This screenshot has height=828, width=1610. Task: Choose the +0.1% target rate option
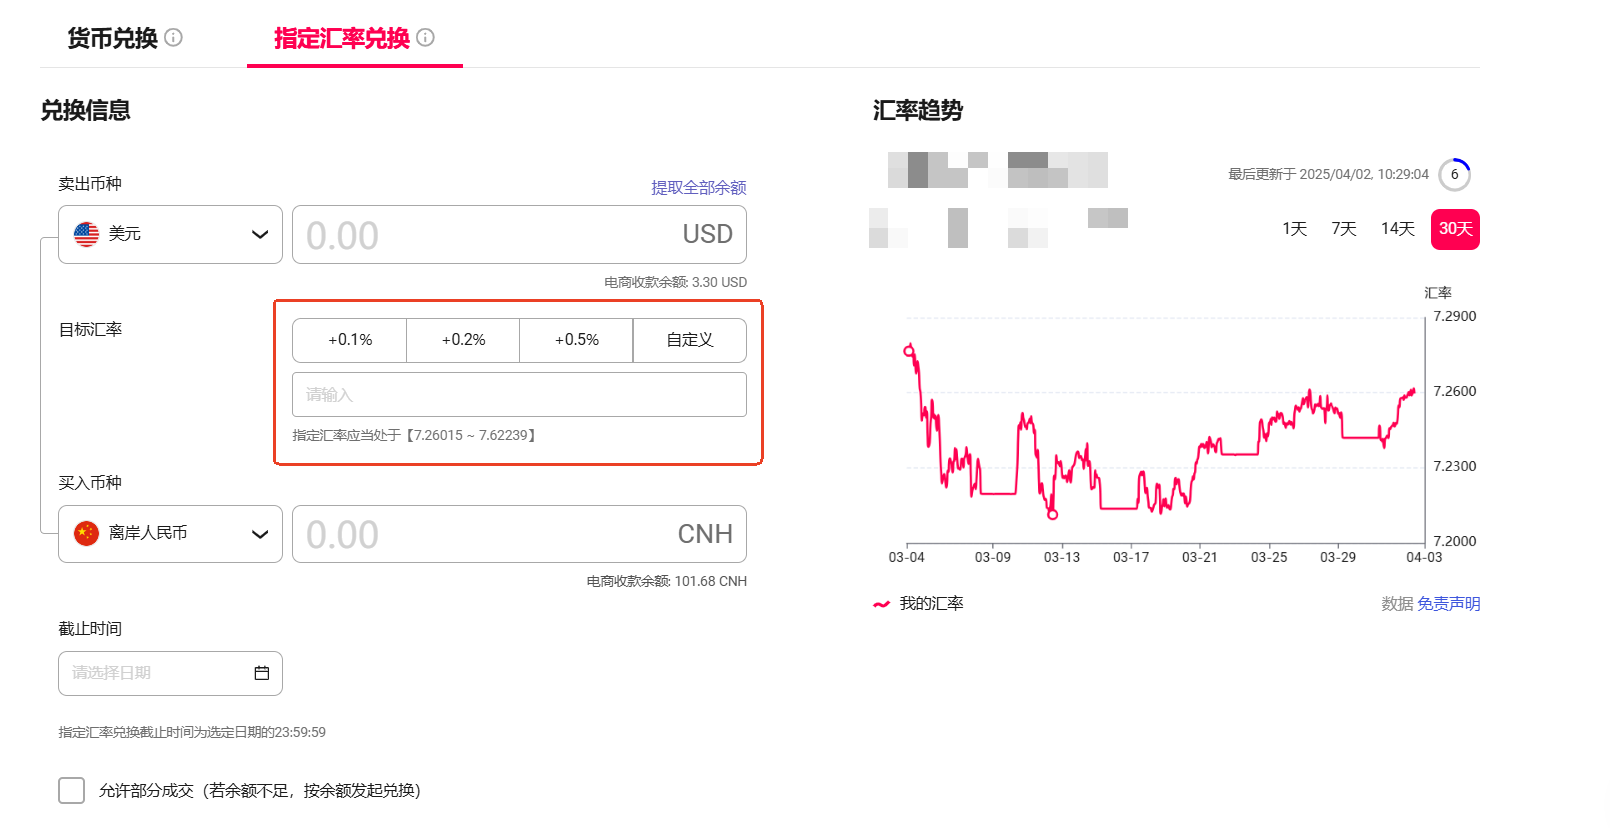(x=350, y=340)
